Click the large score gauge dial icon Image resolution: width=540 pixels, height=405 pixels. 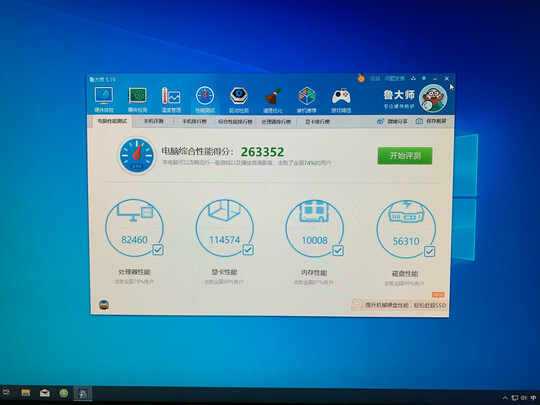[x=137, y=155]
